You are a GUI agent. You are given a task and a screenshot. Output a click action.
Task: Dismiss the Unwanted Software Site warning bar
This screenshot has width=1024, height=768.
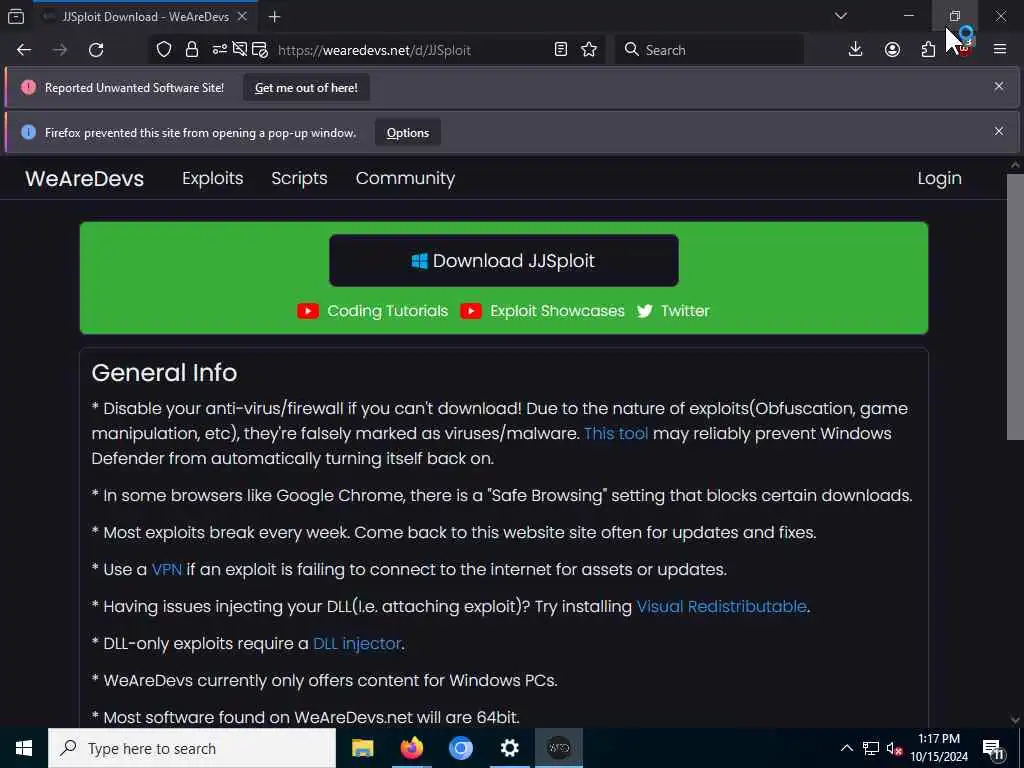999,86
